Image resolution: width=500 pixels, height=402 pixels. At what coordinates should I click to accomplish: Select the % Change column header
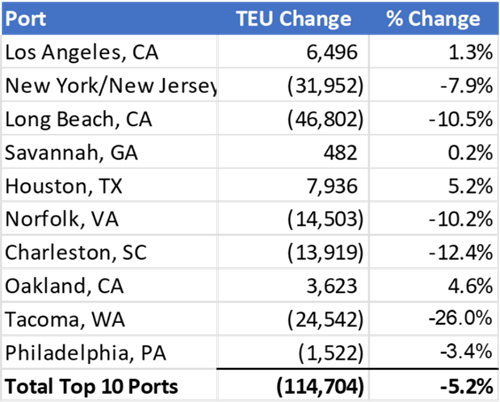(x=433, y=19)
